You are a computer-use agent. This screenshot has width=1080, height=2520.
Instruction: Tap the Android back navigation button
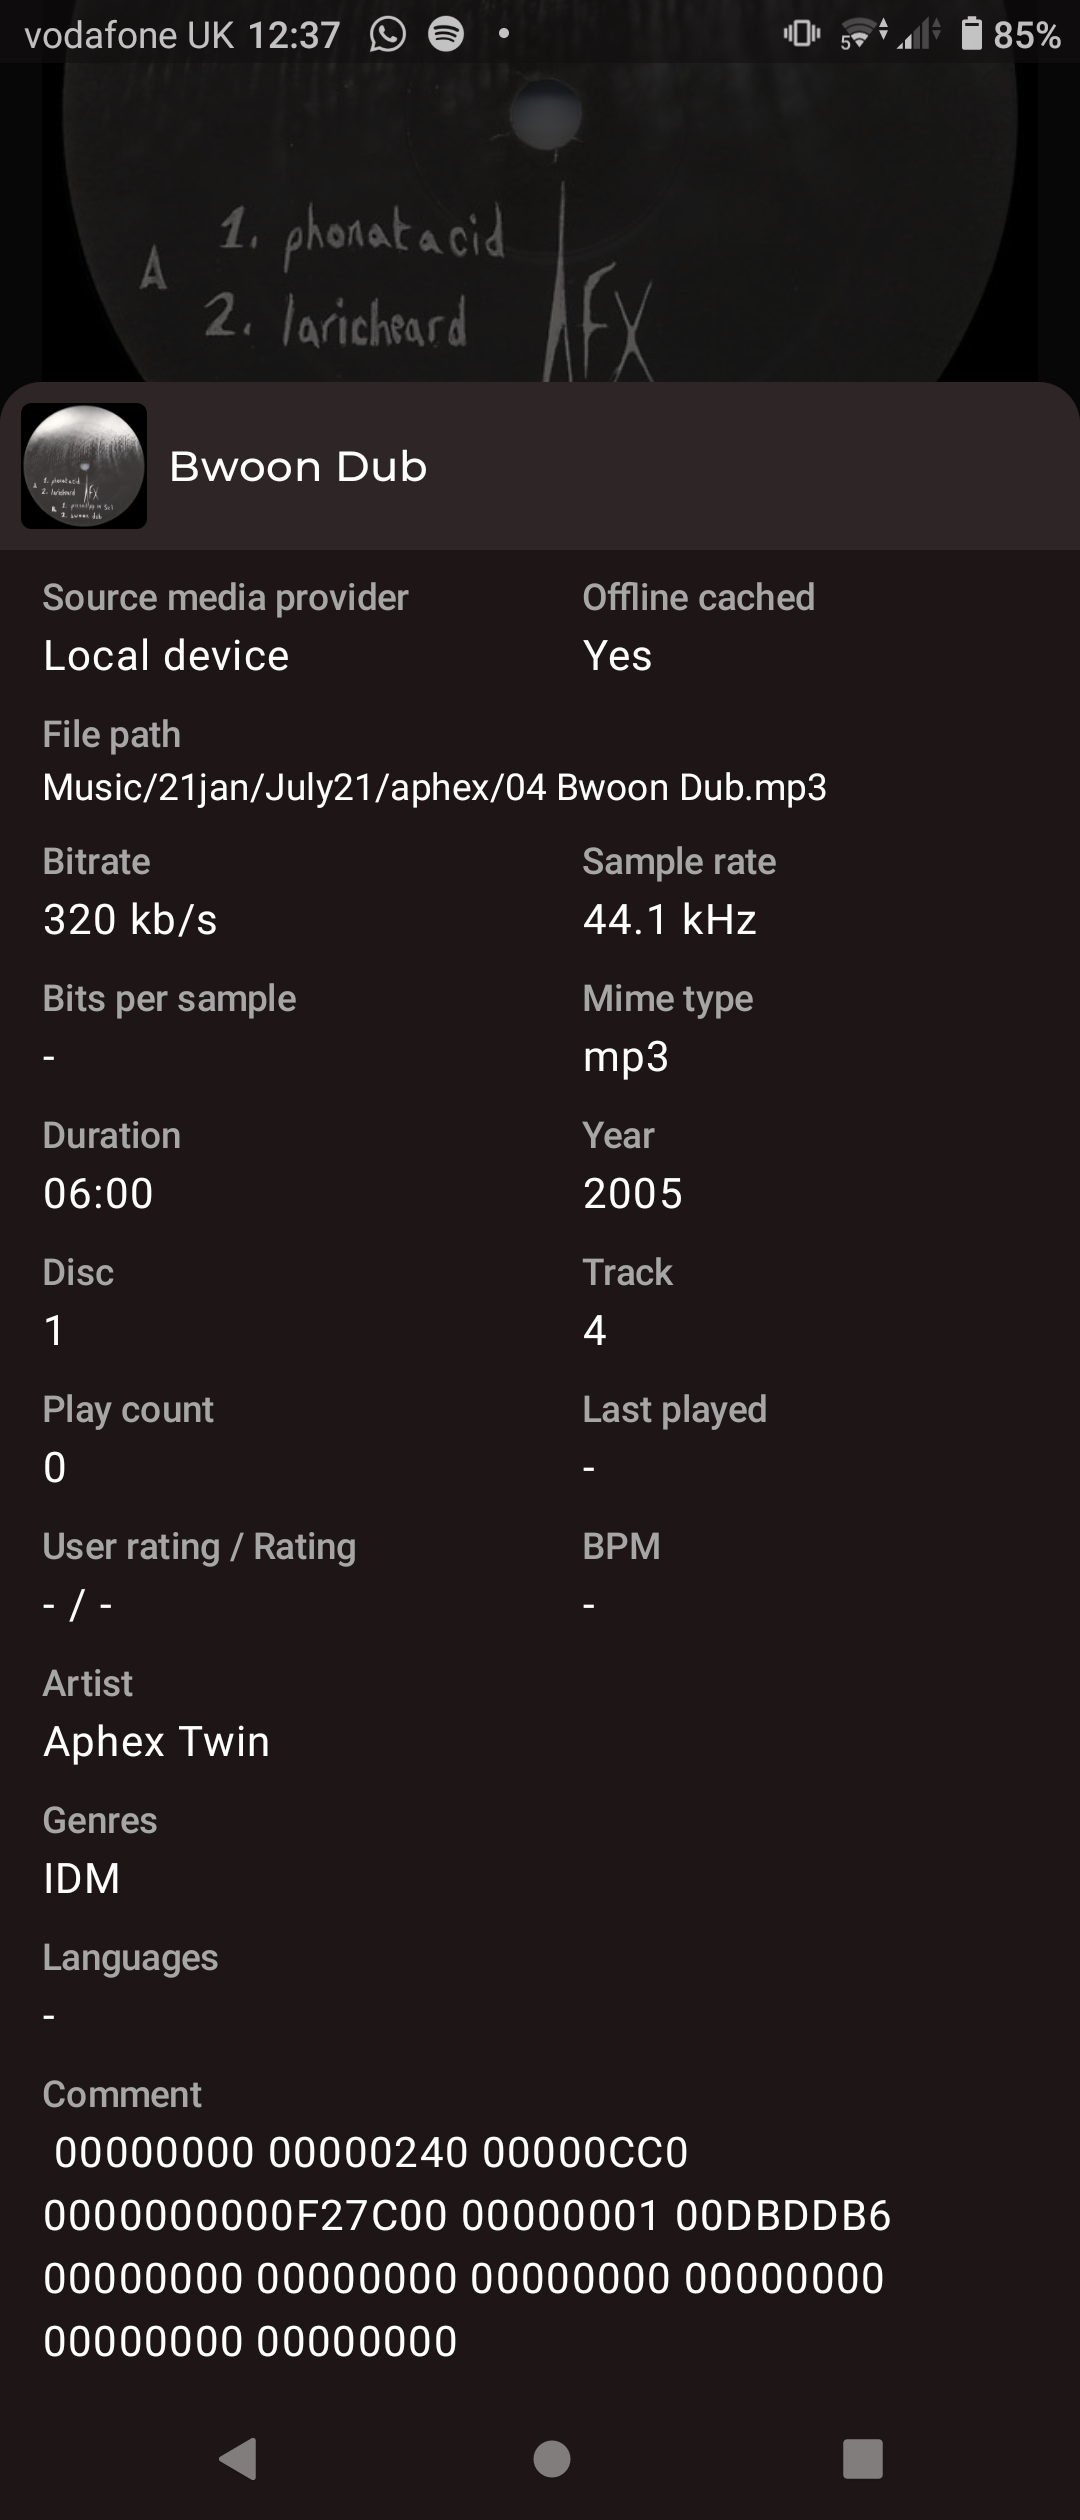pyautogui.click(x=239, y=2458)
